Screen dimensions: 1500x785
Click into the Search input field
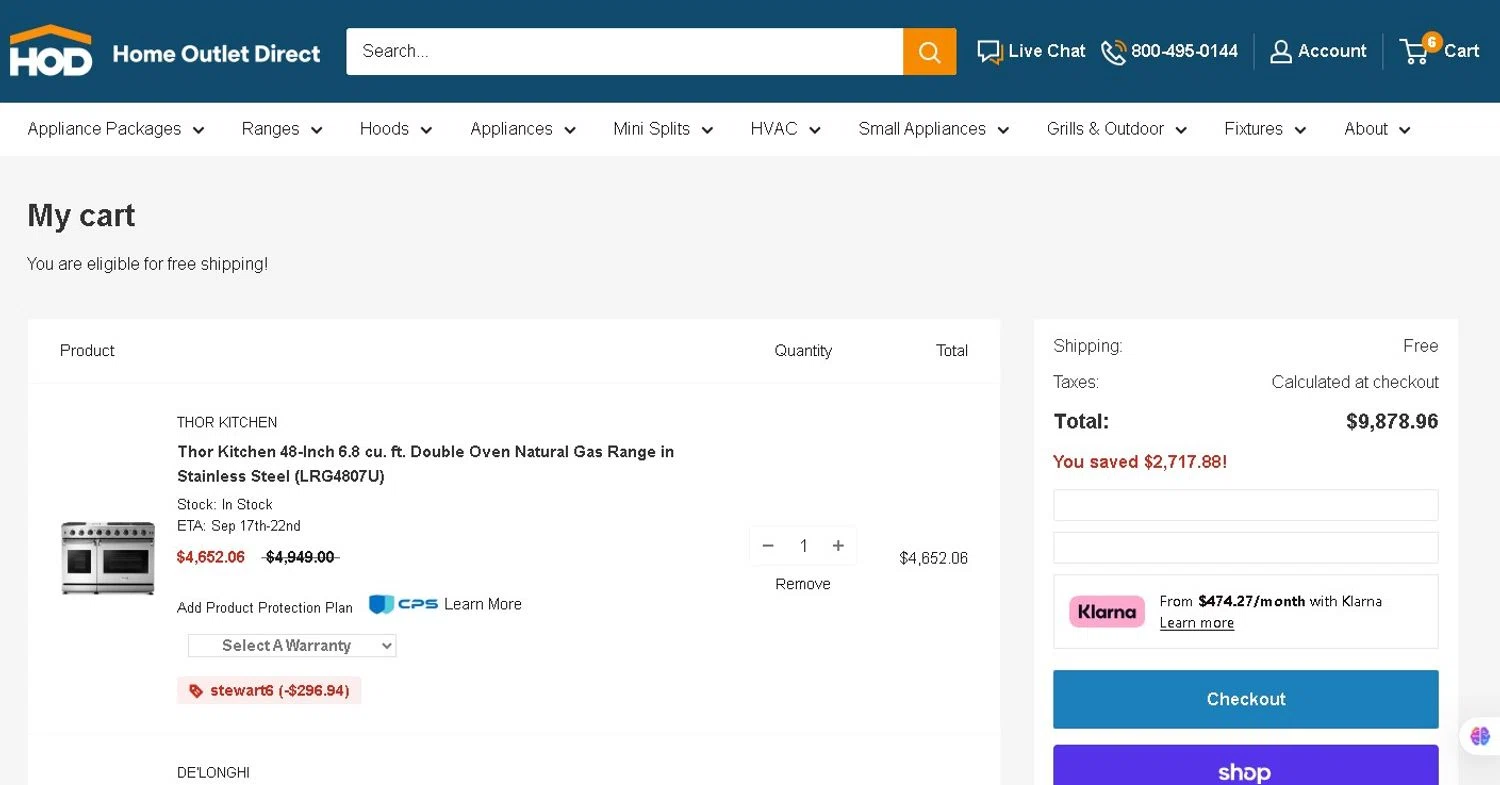coord(625,51)
